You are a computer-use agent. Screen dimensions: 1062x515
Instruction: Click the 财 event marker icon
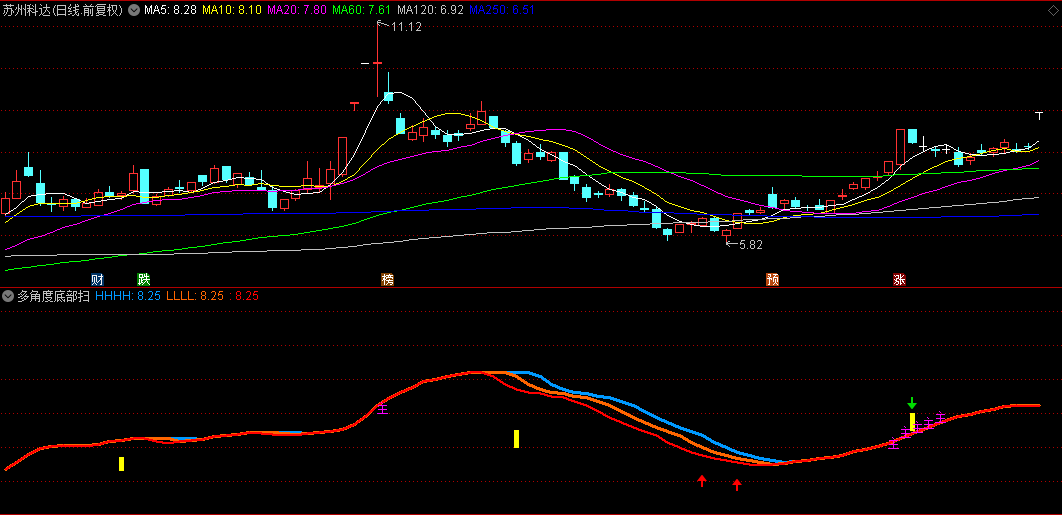click(98, 280)
